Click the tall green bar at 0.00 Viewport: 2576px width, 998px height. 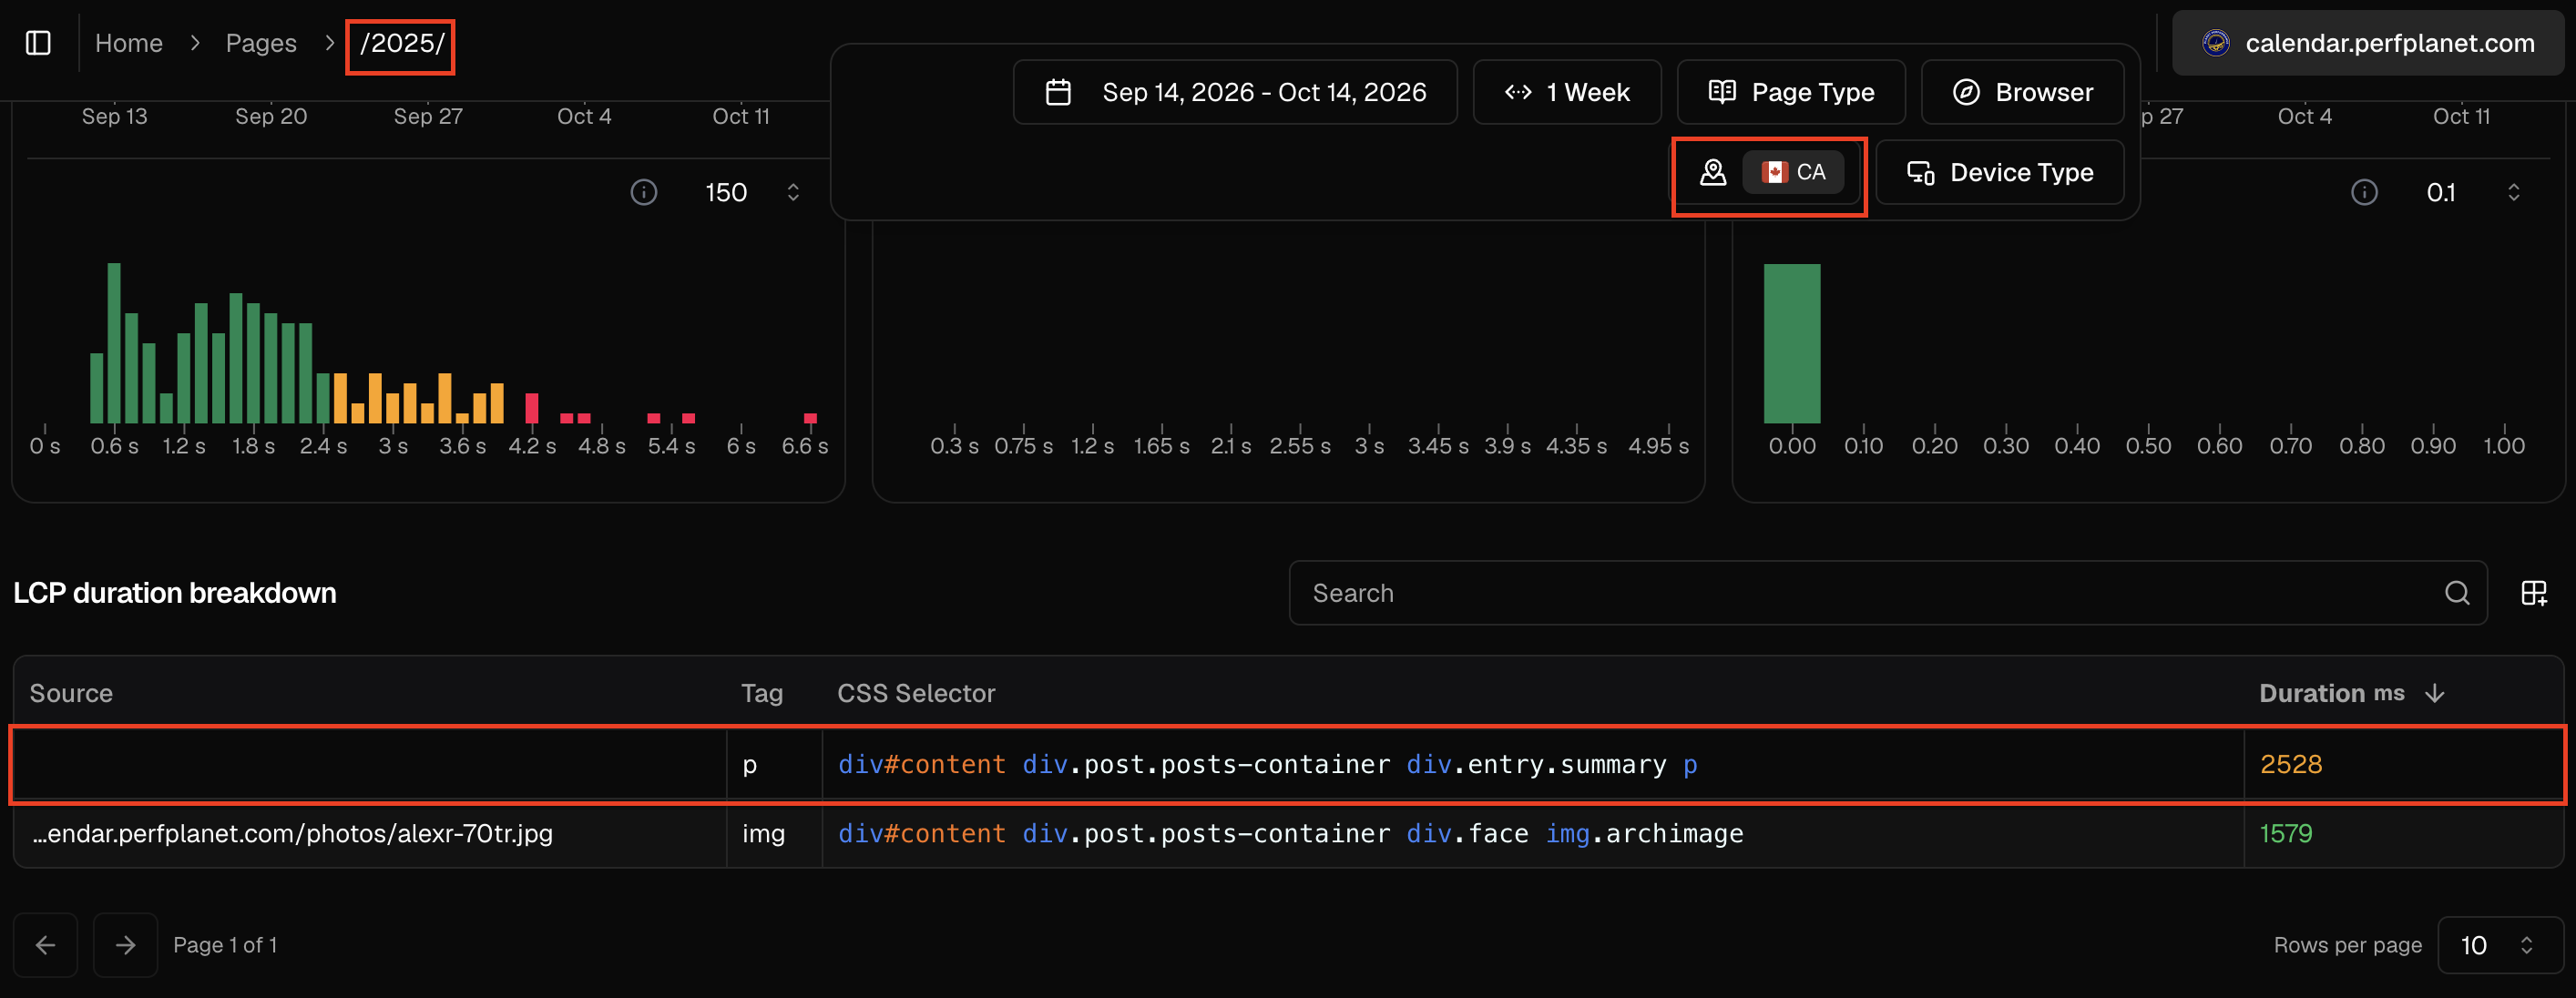tap(1791, 343)
